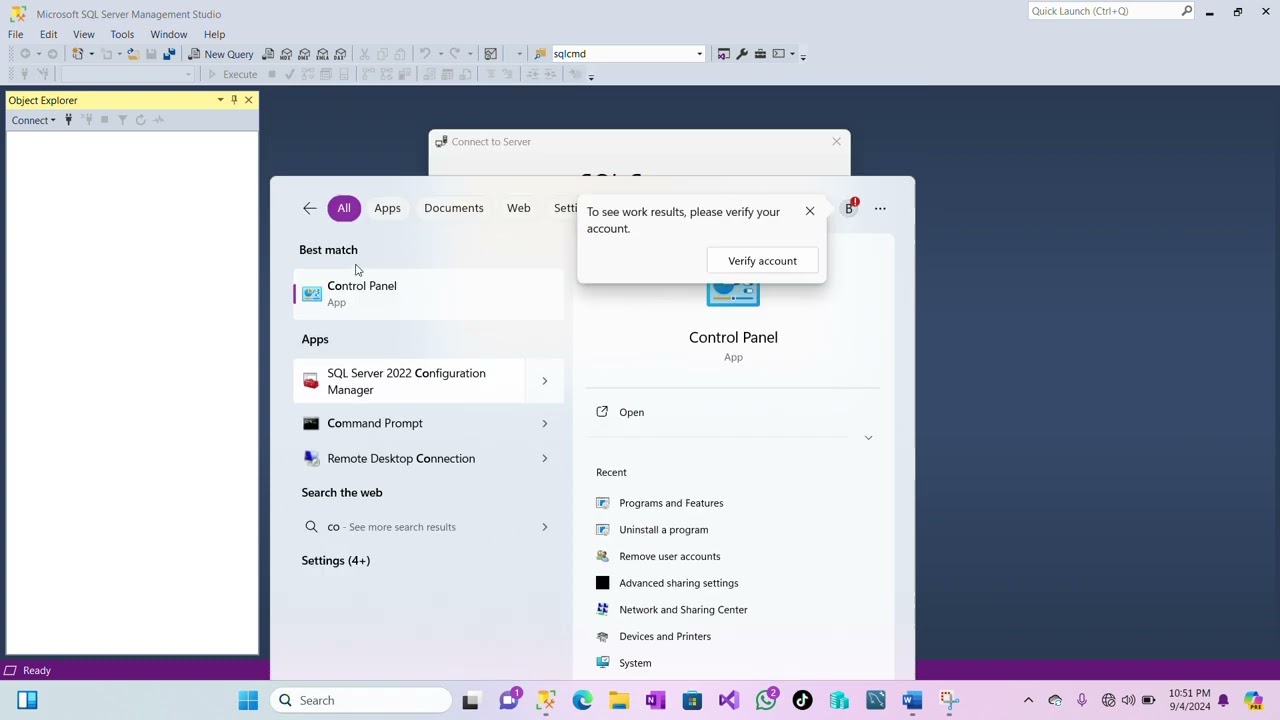The width and height of the screenshot is (1280, 720).
Task: Select the Web search filter tab
Action: point(518,208)
